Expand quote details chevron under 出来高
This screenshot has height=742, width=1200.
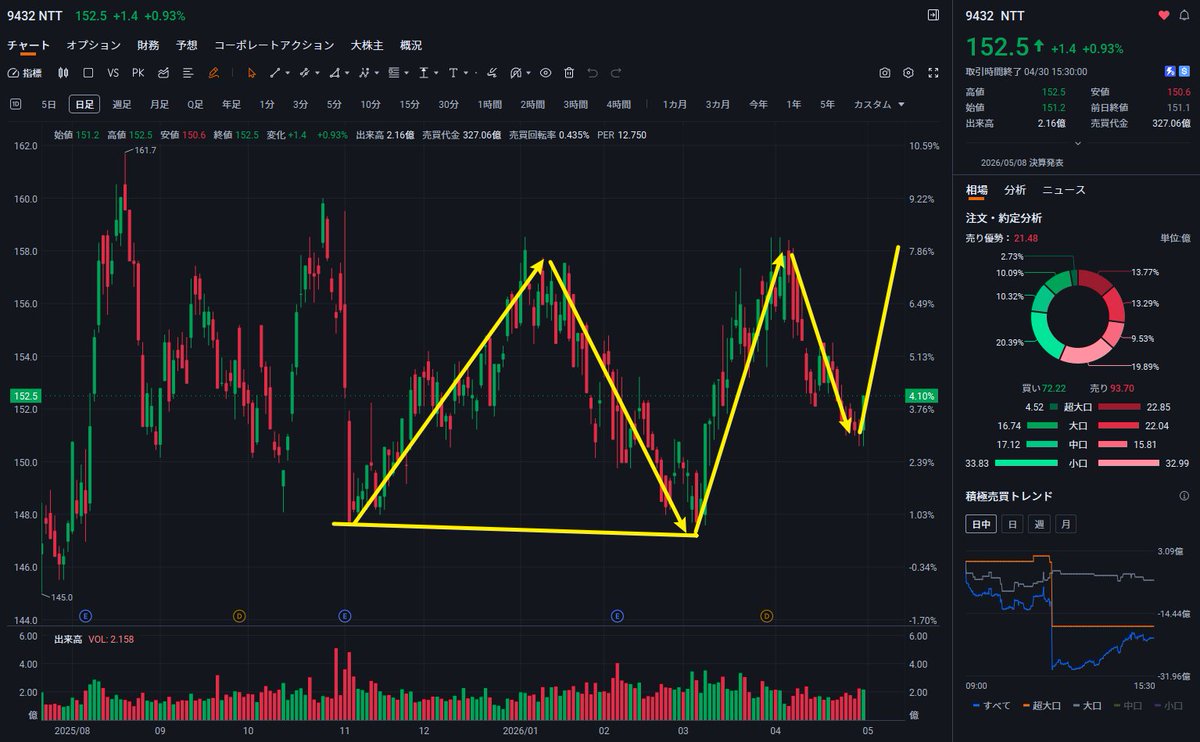click(1077, 142)
